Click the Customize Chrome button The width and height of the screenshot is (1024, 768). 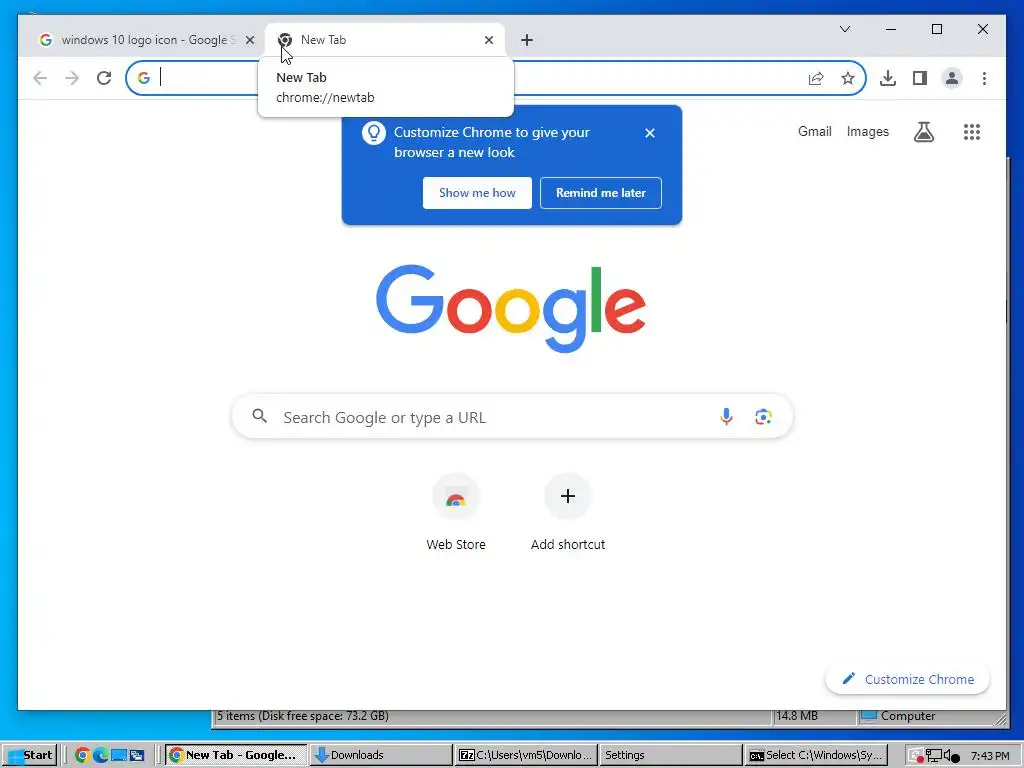pos(908,679)
